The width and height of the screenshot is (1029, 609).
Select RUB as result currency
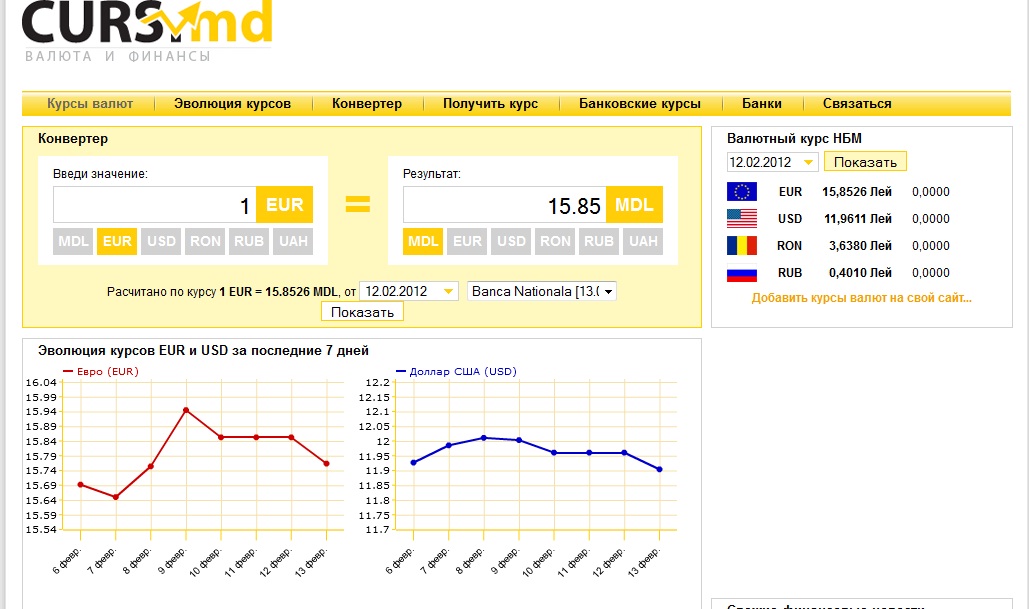(598, 241)
